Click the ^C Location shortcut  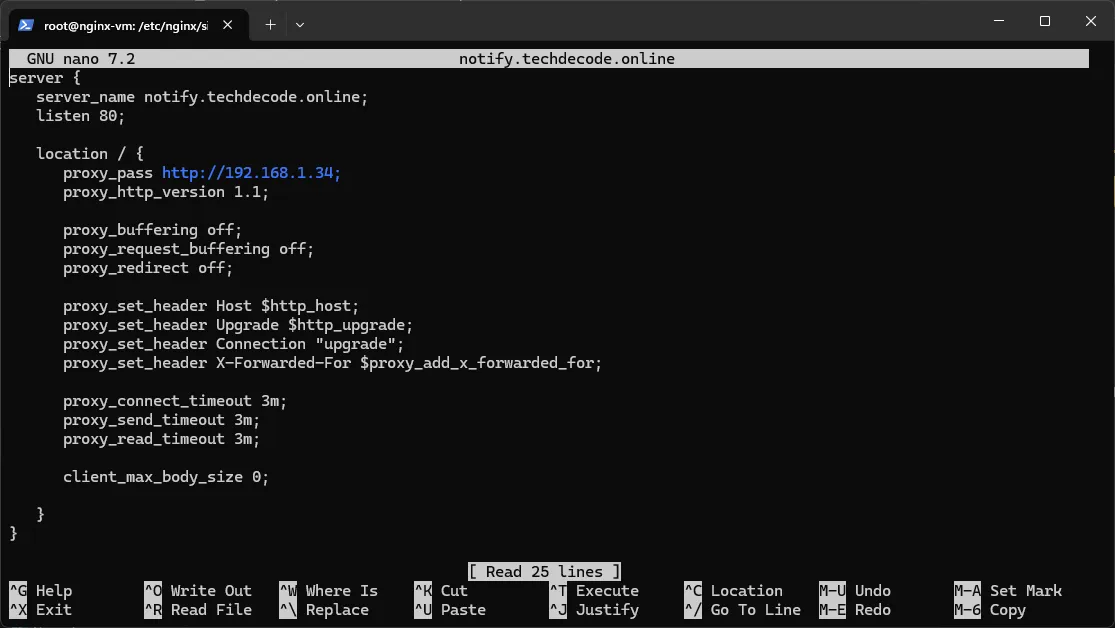[733, 591]
